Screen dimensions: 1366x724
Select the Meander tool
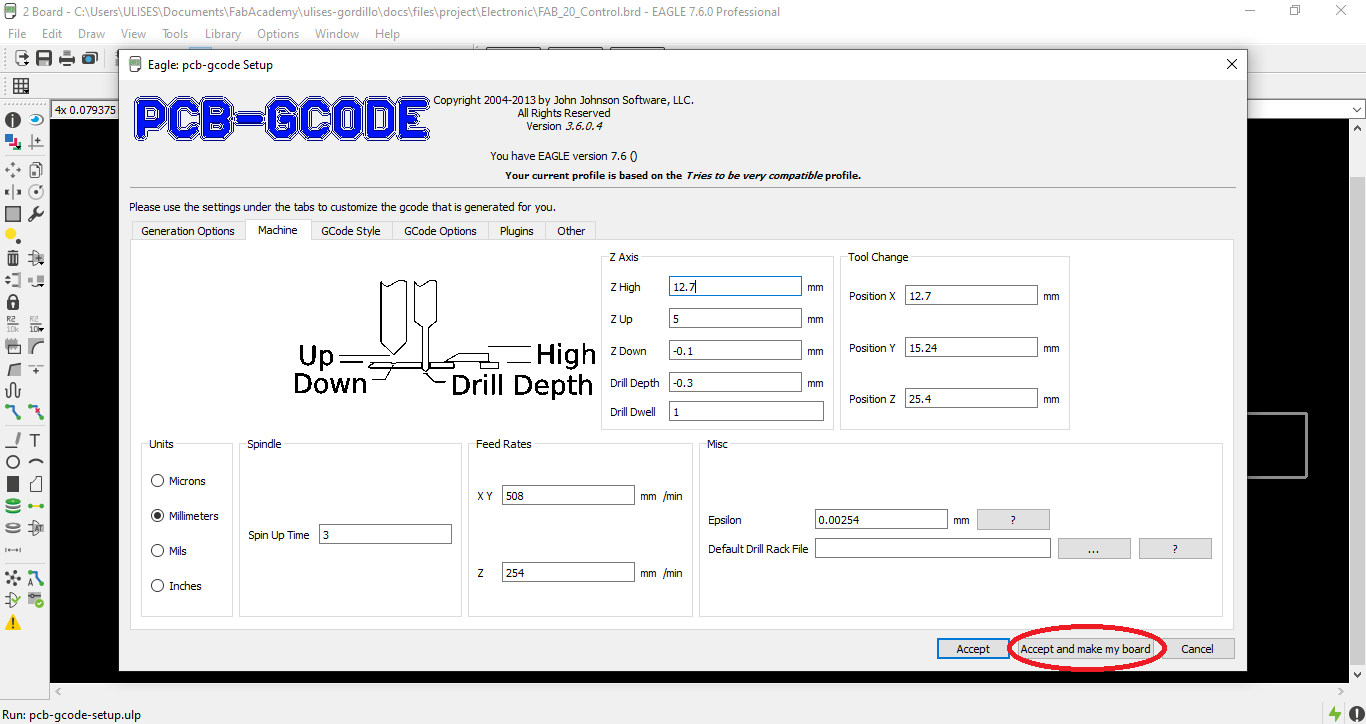pyautogui.click(x=13, y=390)
